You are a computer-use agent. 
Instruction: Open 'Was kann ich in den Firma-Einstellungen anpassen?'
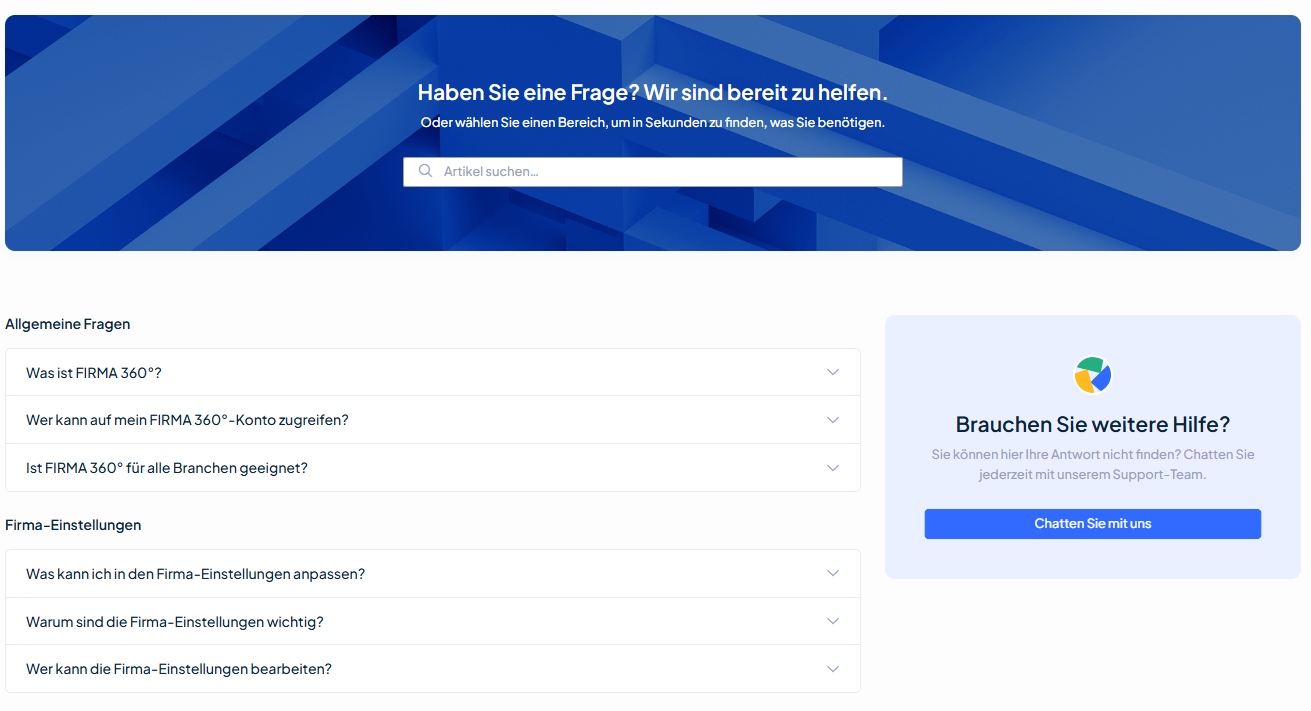(x=195, y=574)
